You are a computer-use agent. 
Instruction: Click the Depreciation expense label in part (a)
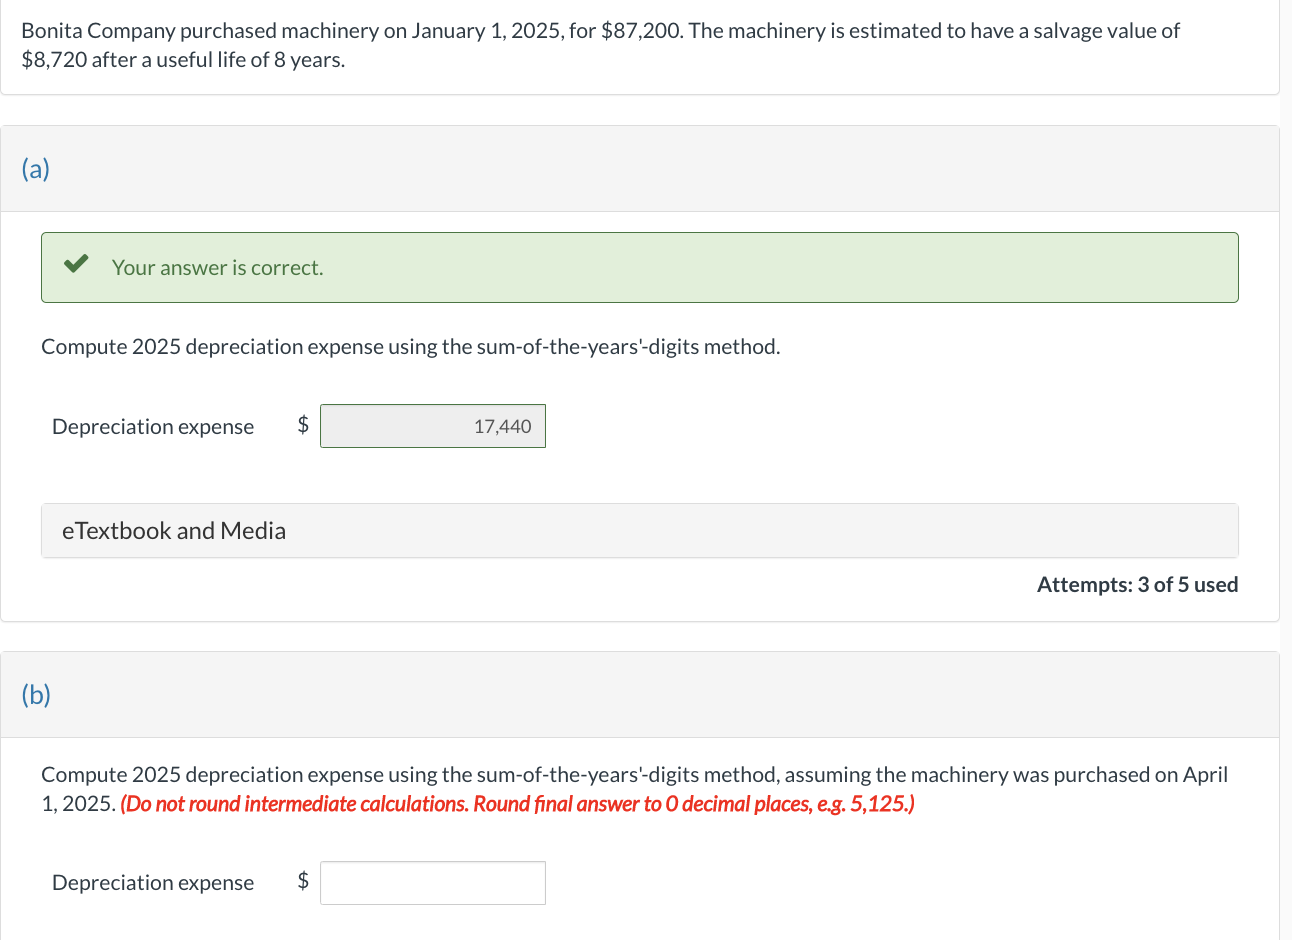(x=153, y=427)
